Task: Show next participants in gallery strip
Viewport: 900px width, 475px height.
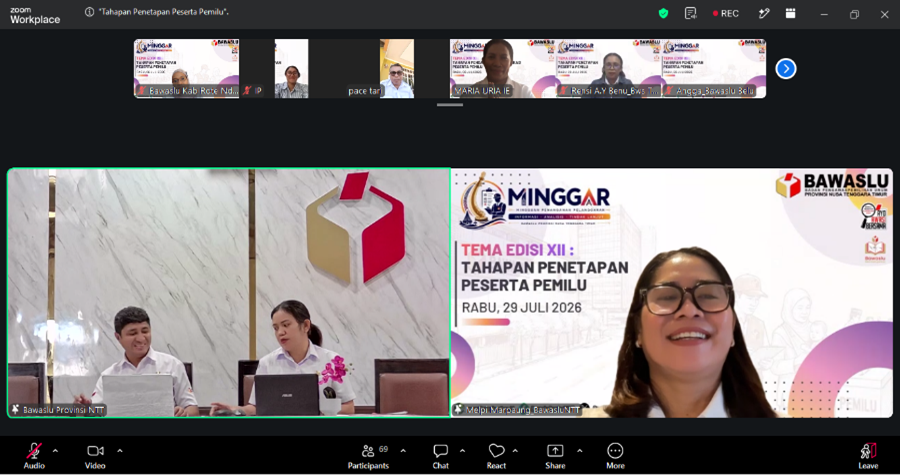Action: coord(786,69)
